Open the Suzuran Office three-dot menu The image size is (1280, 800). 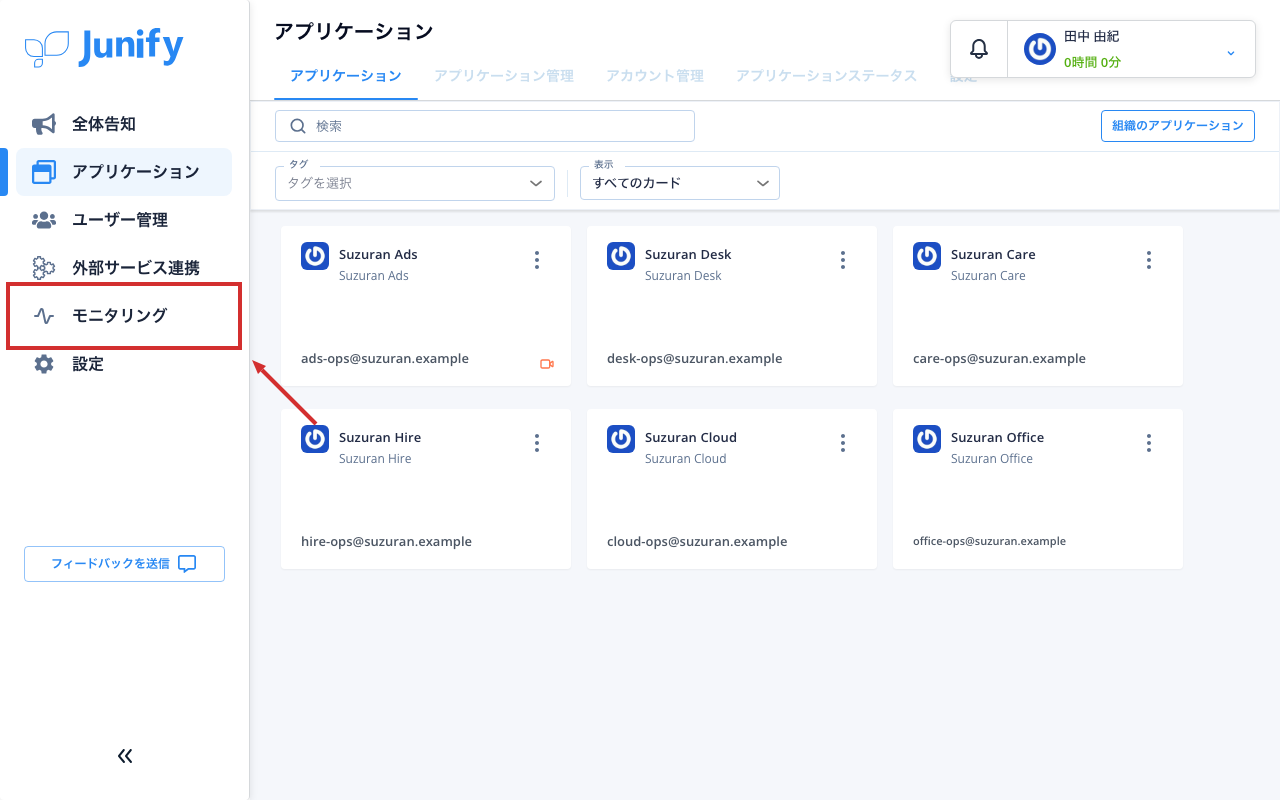(x=1149, y=443)
